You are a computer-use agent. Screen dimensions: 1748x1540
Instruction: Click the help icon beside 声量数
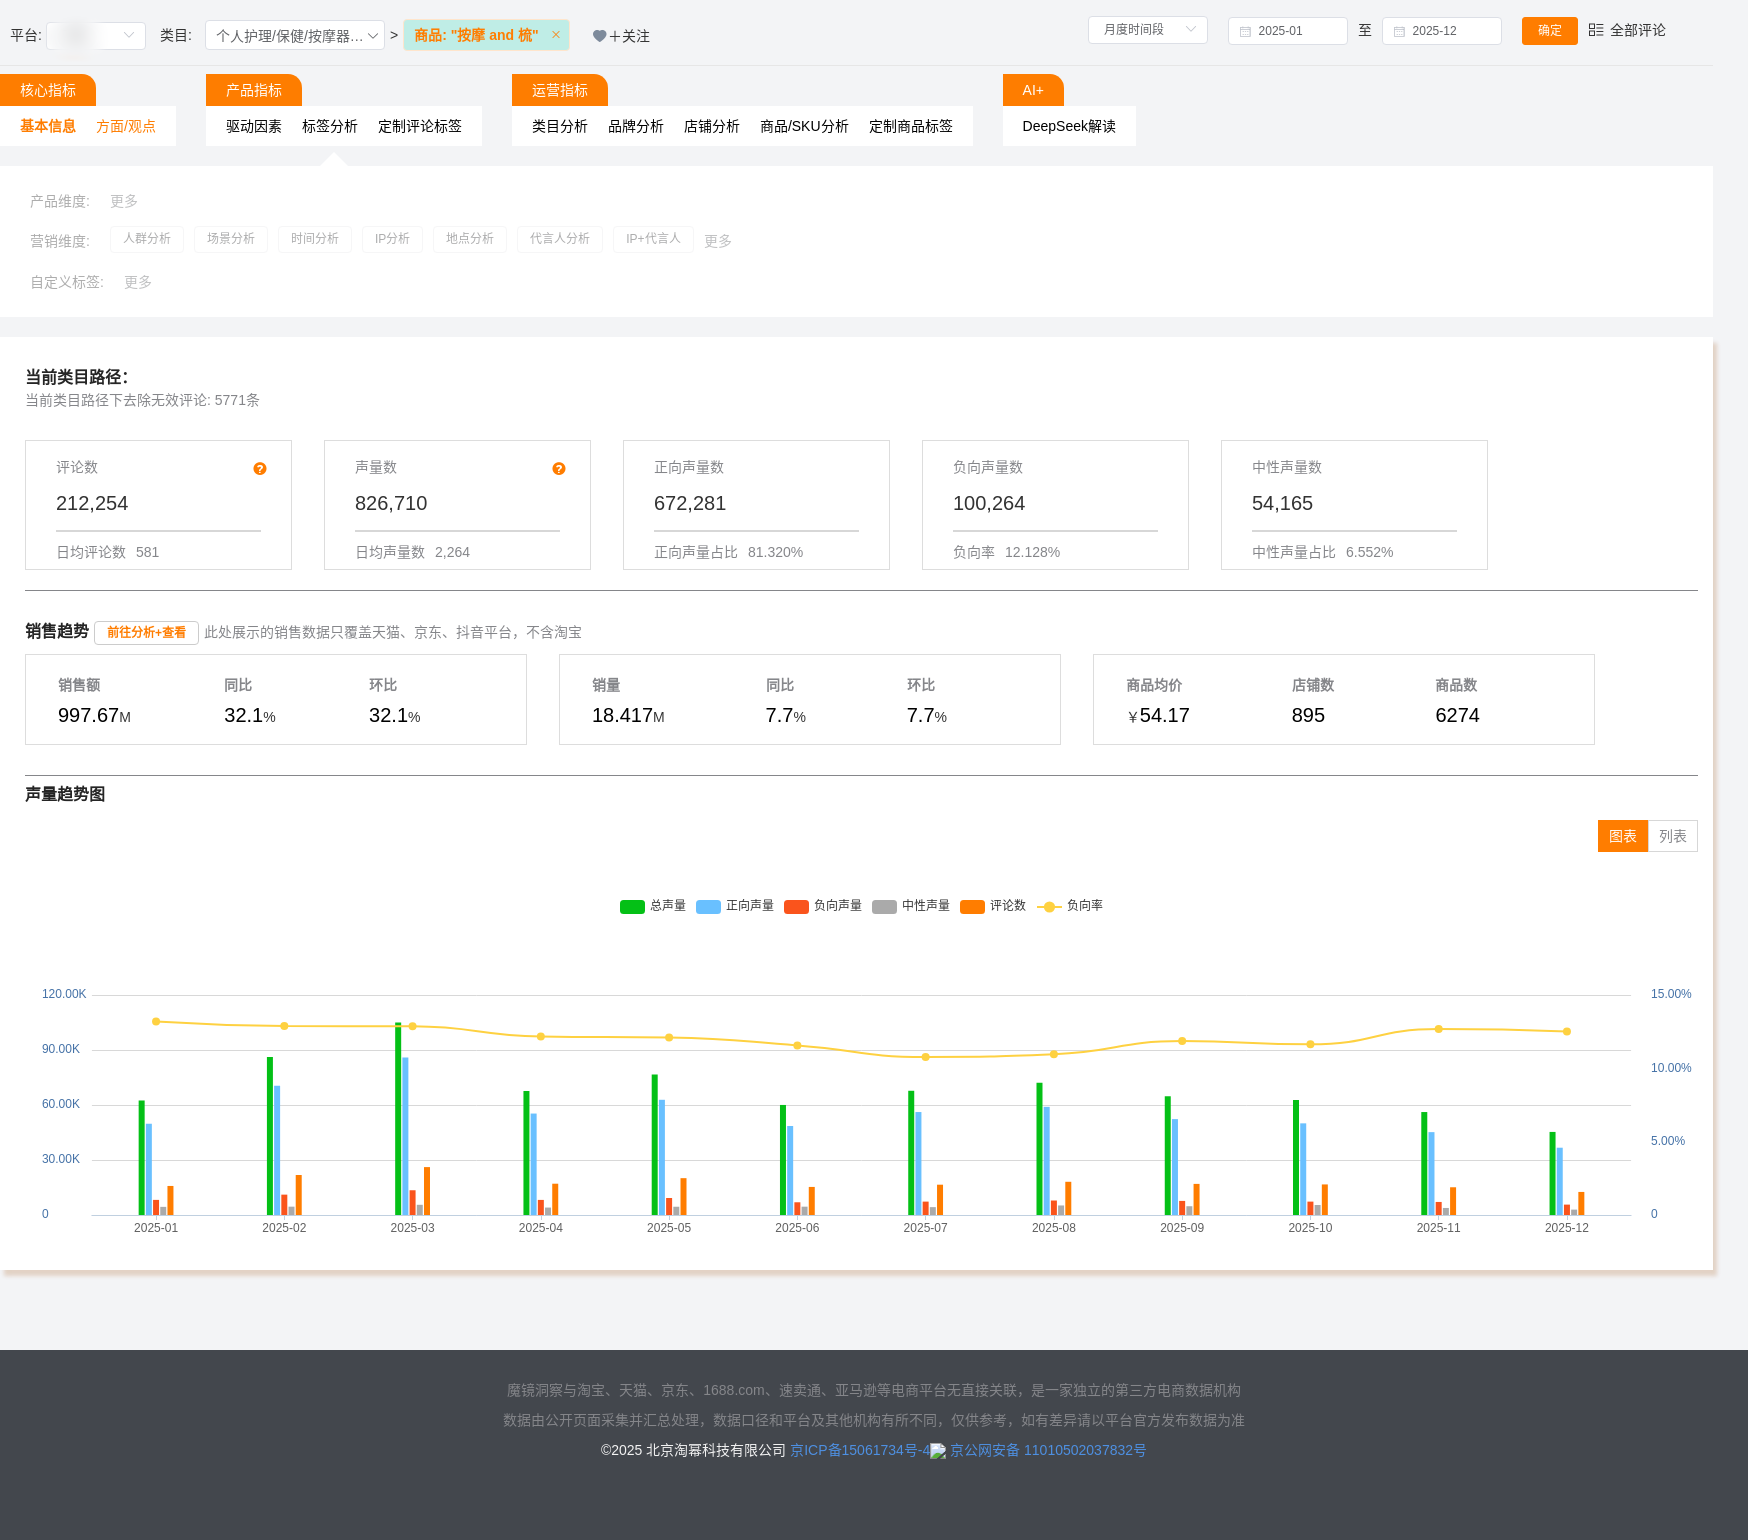point(559,469)
